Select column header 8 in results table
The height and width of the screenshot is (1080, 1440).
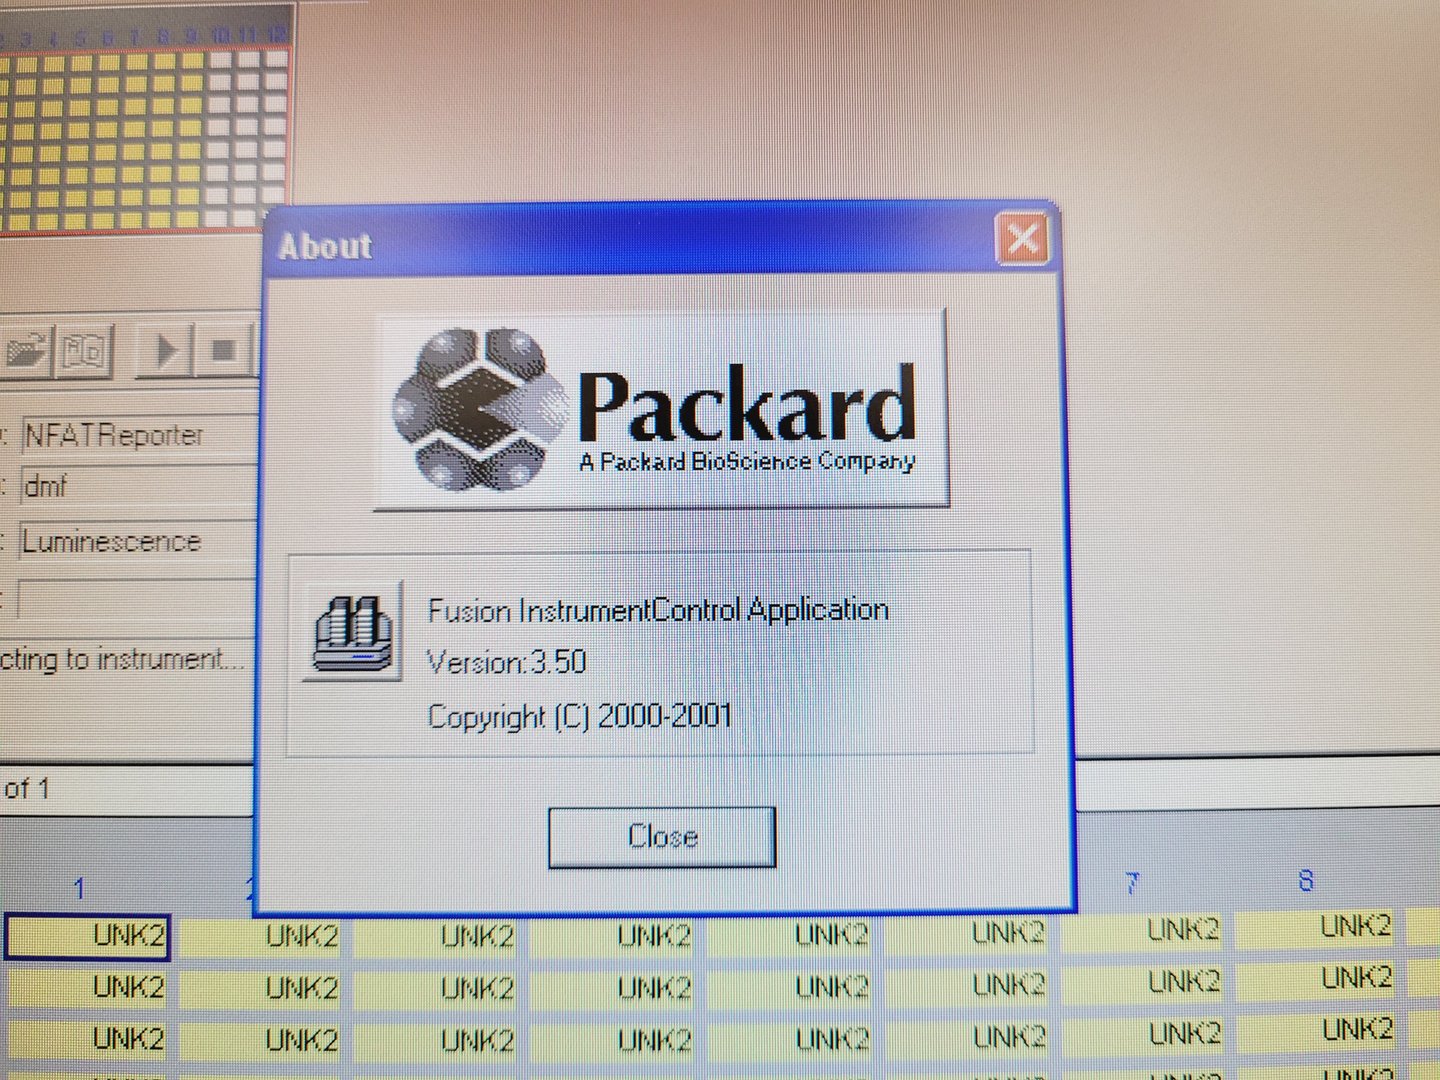[1305, 880]
